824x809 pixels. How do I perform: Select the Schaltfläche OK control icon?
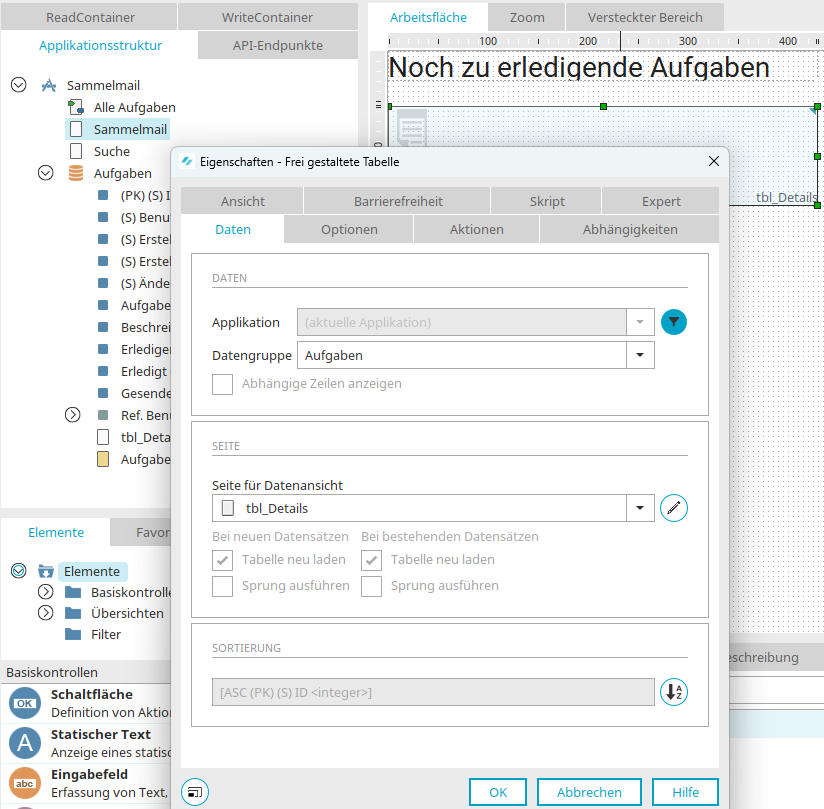tap(24, 703)
